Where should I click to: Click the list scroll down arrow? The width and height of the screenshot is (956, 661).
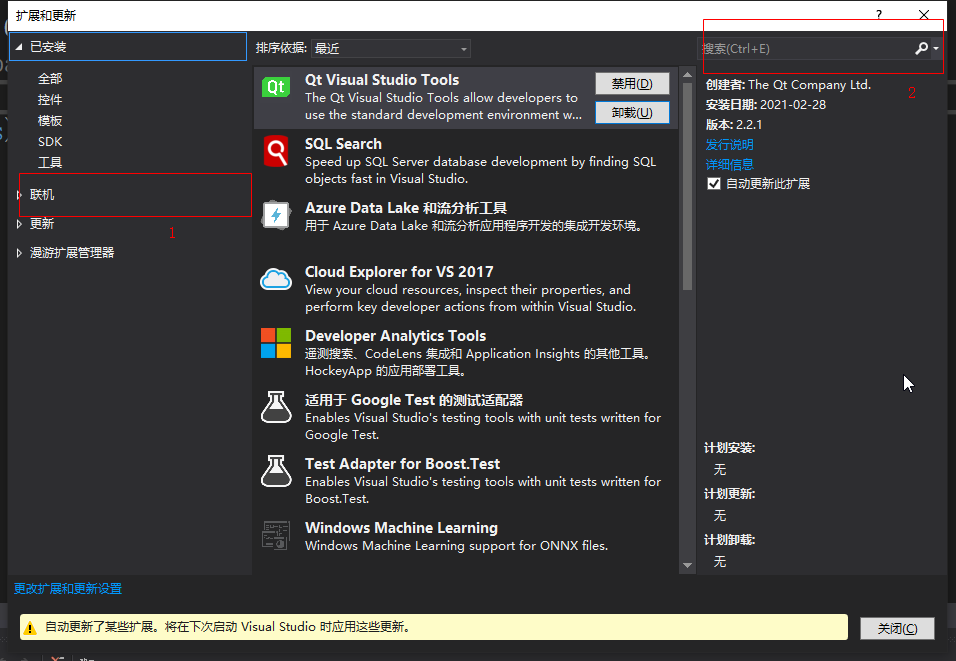688,565
